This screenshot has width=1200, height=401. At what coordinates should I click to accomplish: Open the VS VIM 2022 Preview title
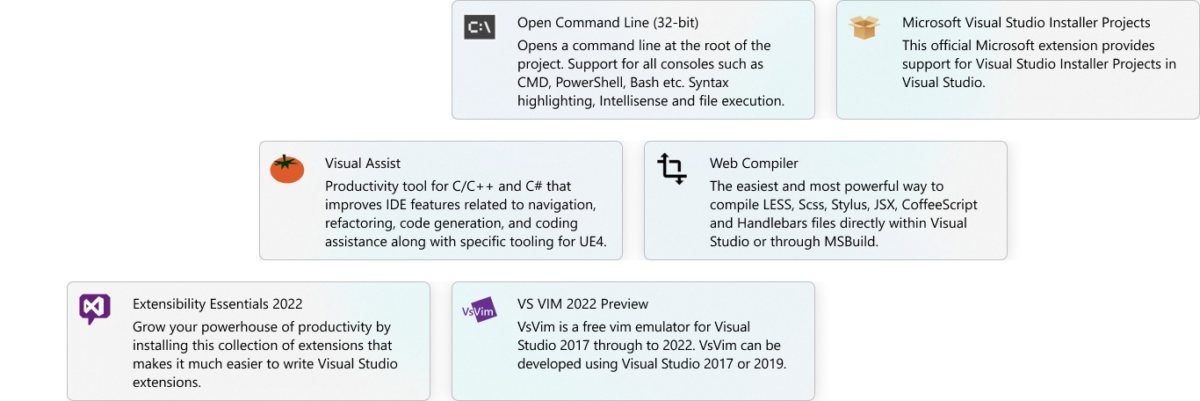583,303
